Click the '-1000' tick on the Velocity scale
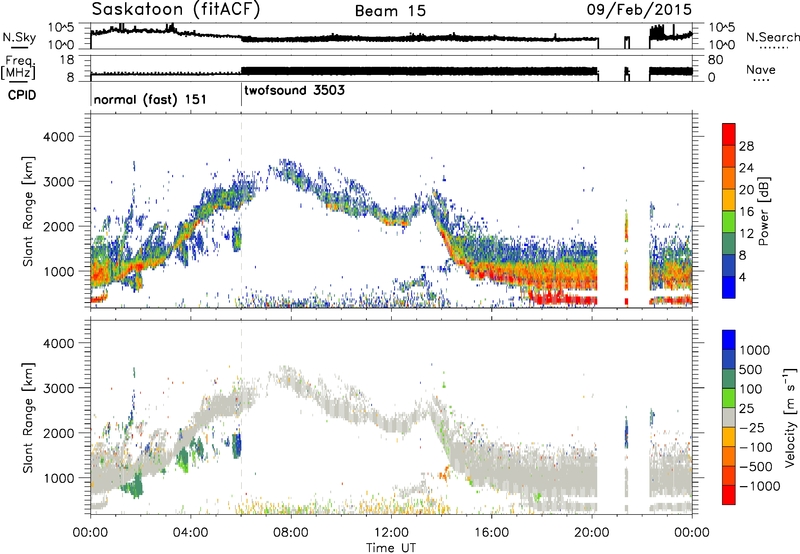 (x=759, y=486)
